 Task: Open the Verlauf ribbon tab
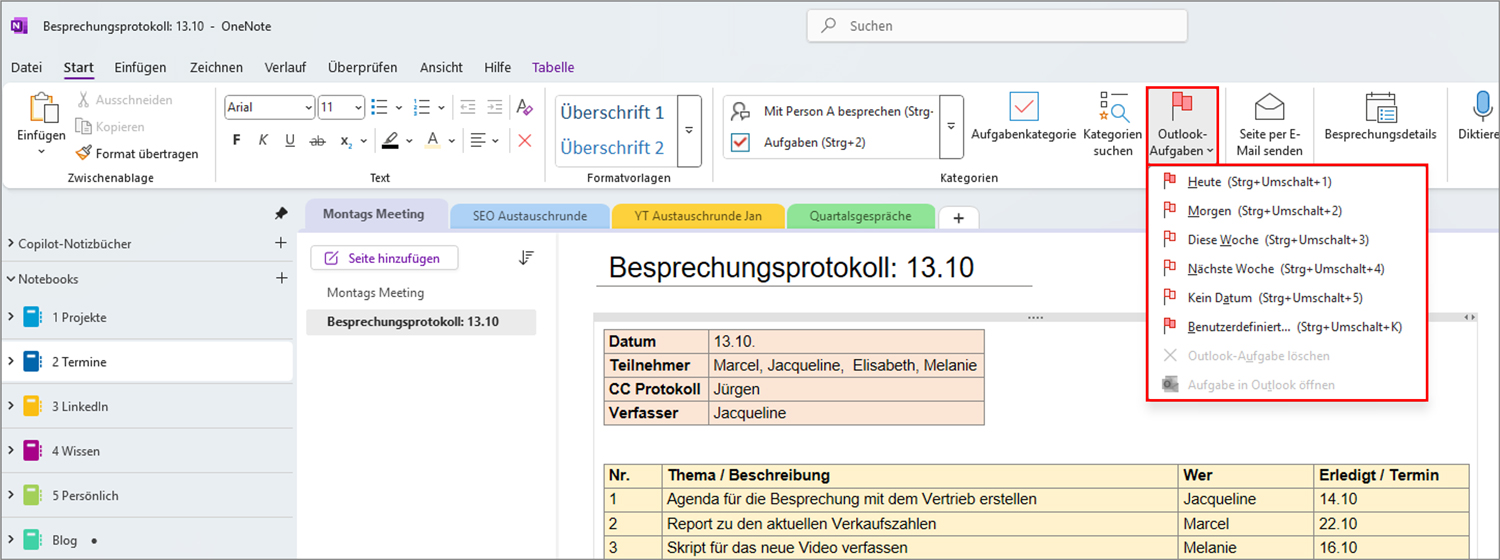(285, 67)
